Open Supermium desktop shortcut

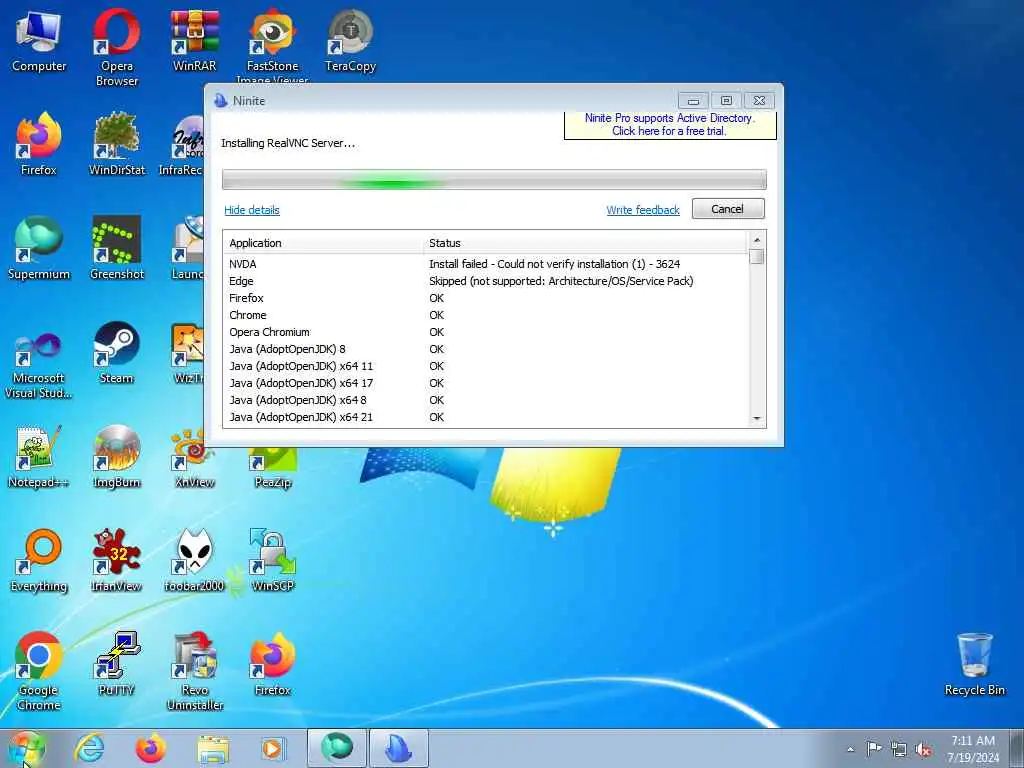tap(39, 248)
